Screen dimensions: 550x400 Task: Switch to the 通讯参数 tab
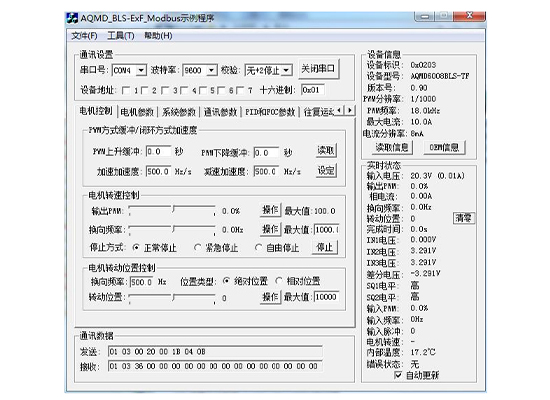[220, 112]
